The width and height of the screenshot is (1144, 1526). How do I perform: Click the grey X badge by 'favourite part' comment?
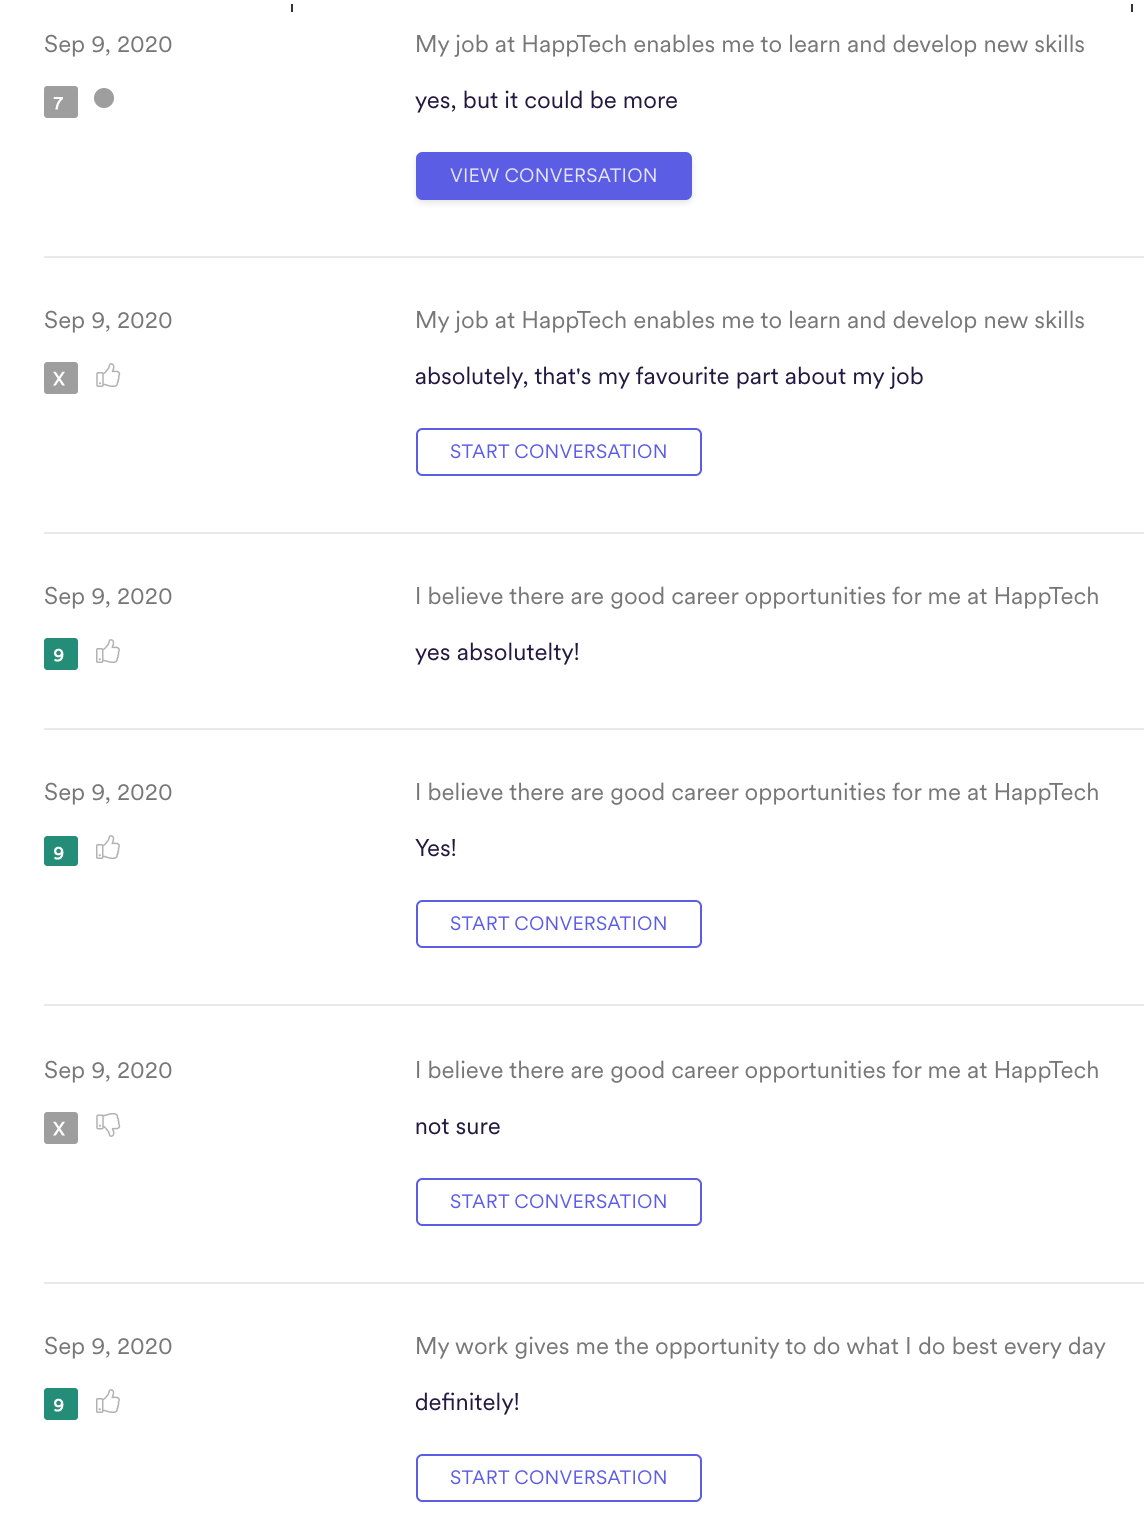pos(61,378)
